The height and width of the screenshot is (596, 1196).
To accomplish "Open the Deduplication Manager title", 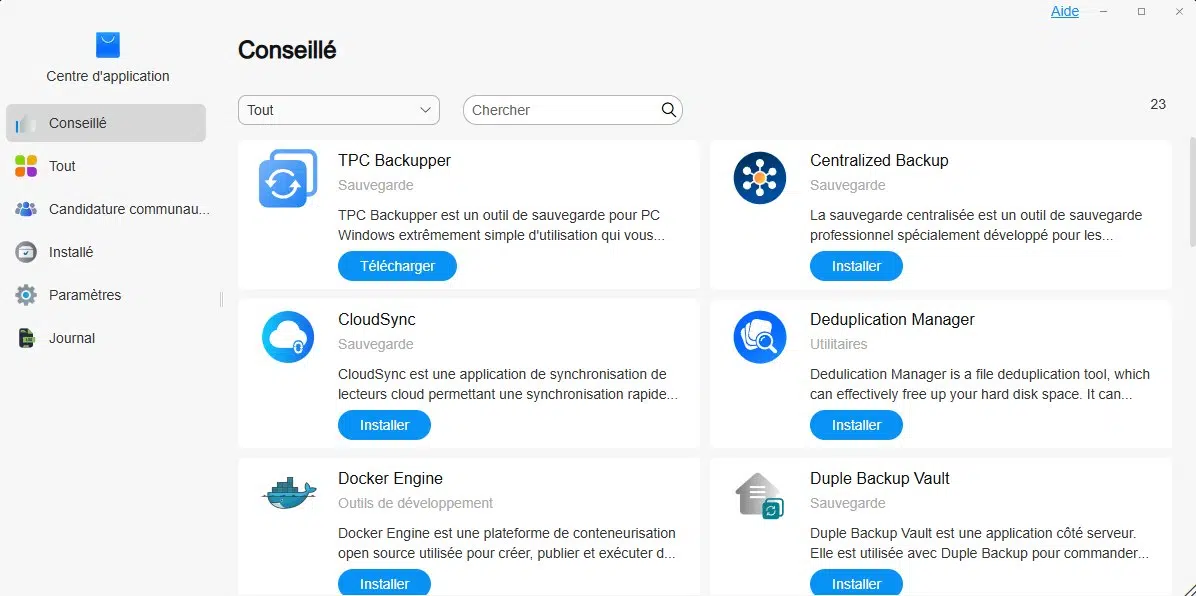I will click(x=892, y=320).
